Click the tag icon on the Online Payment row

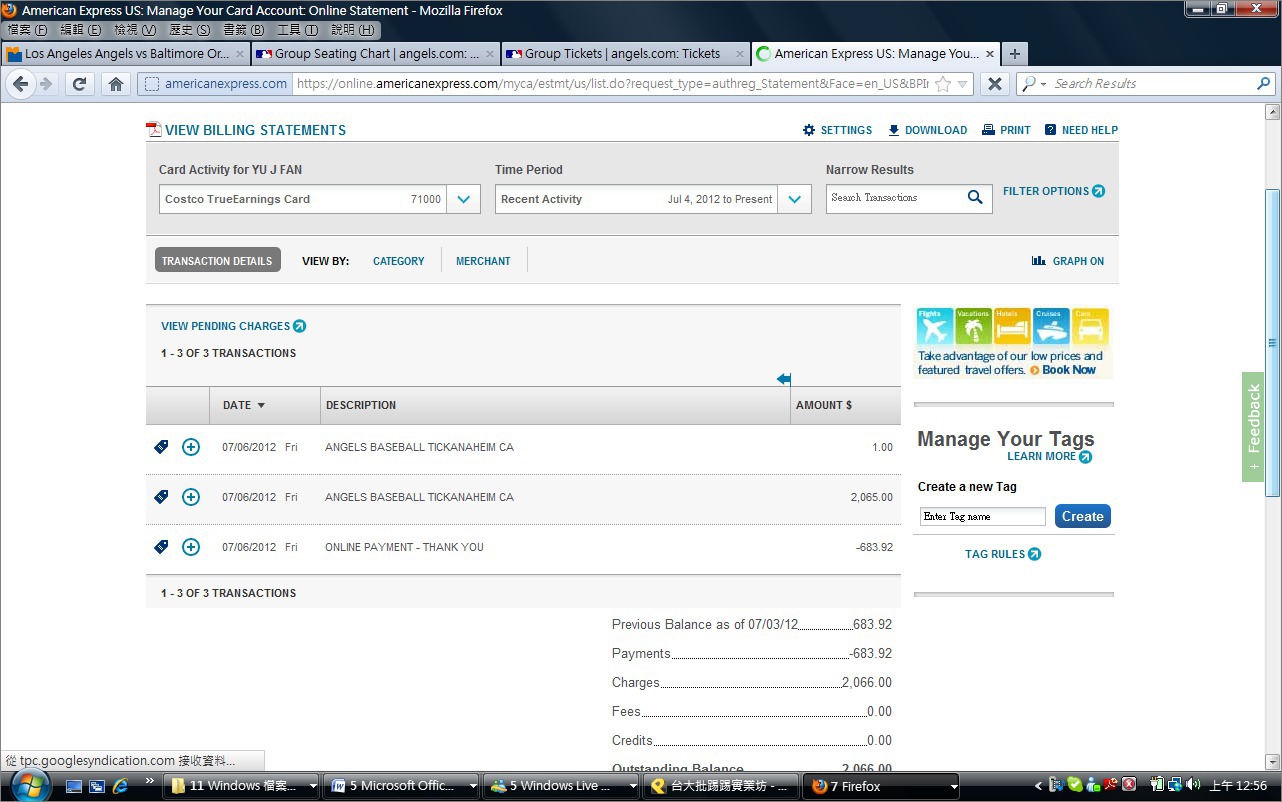tap(161, 547)
